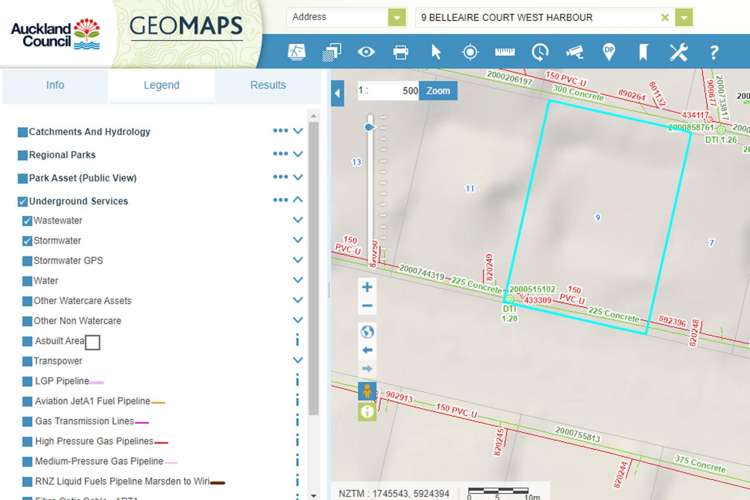Open the Address search type dropdown
Screen dimensions: 750x500
point(397,18)
